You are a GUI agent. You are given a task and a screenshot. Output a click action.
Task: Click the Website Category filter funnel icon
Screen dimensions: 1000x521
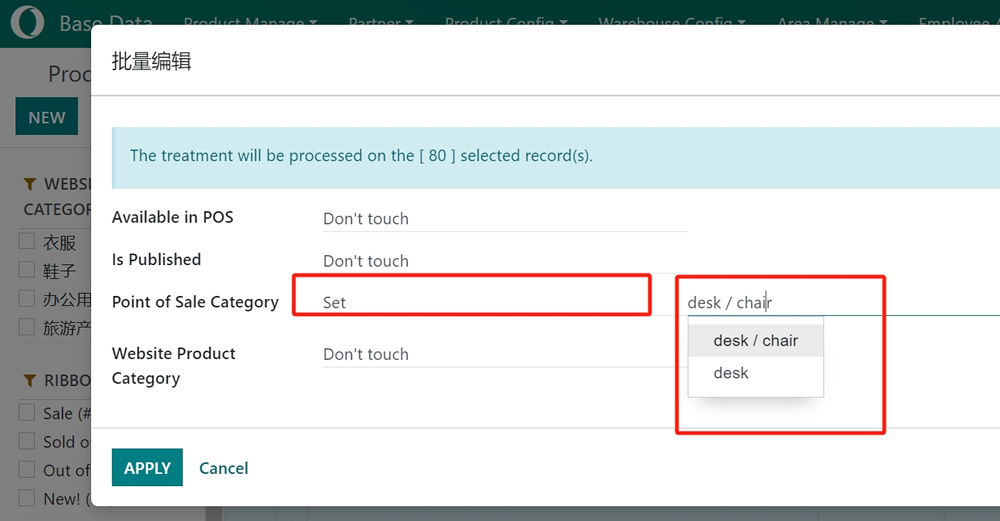pyautogui.click(x=29, y=184)
